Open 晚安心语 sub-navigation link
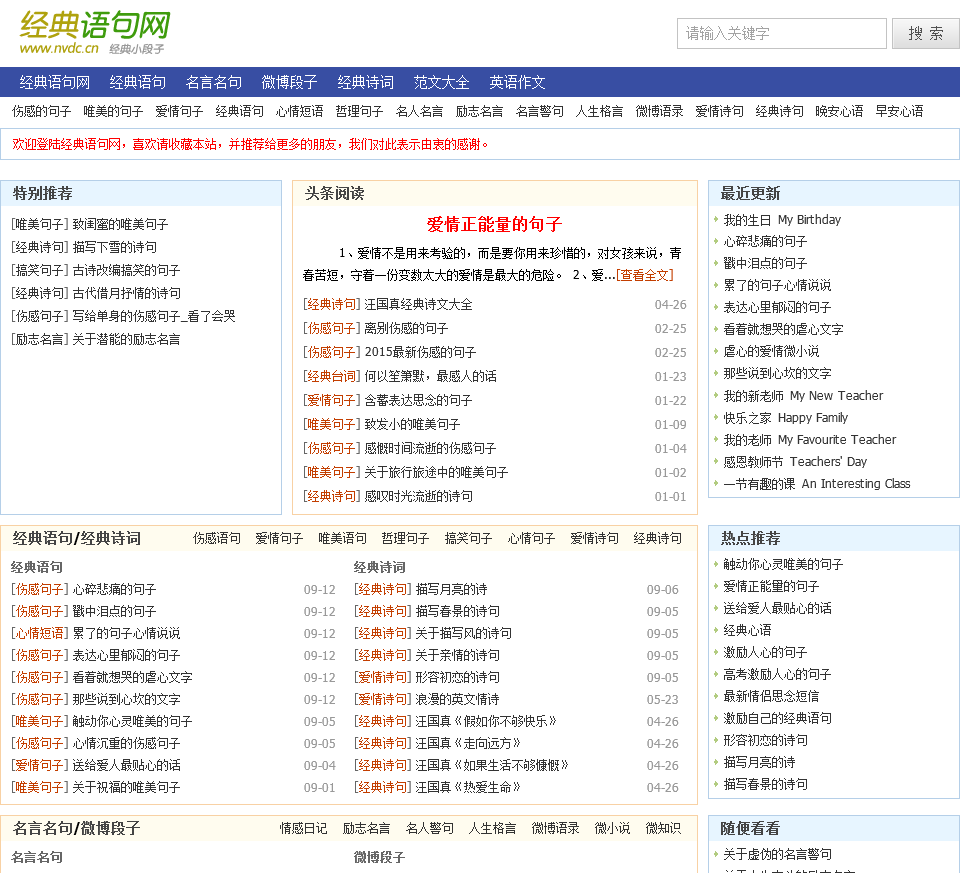960x873 pixels. [x=839, y=111]
